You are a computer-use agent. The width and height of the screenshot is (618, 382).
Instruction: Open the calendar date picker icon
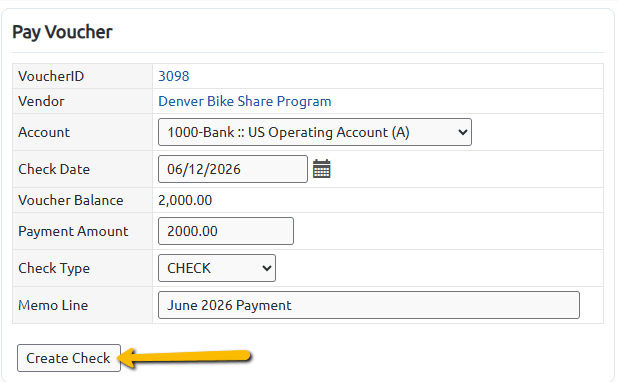(x=322, y=169)
